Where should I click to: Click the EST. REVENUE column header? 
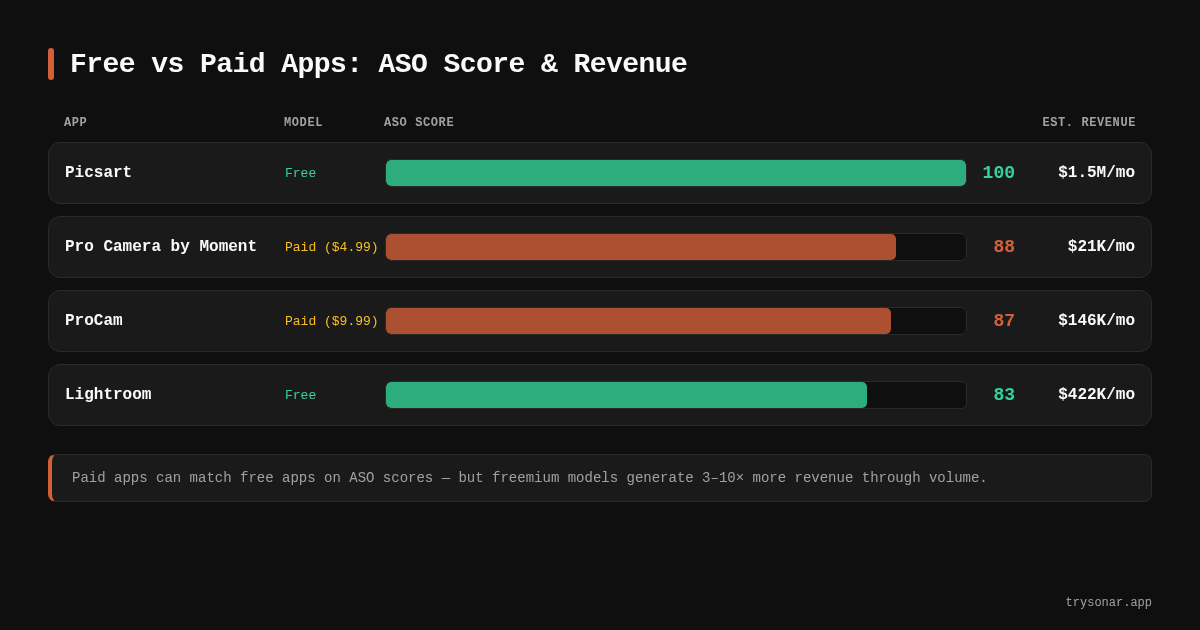pos(1089,123)
